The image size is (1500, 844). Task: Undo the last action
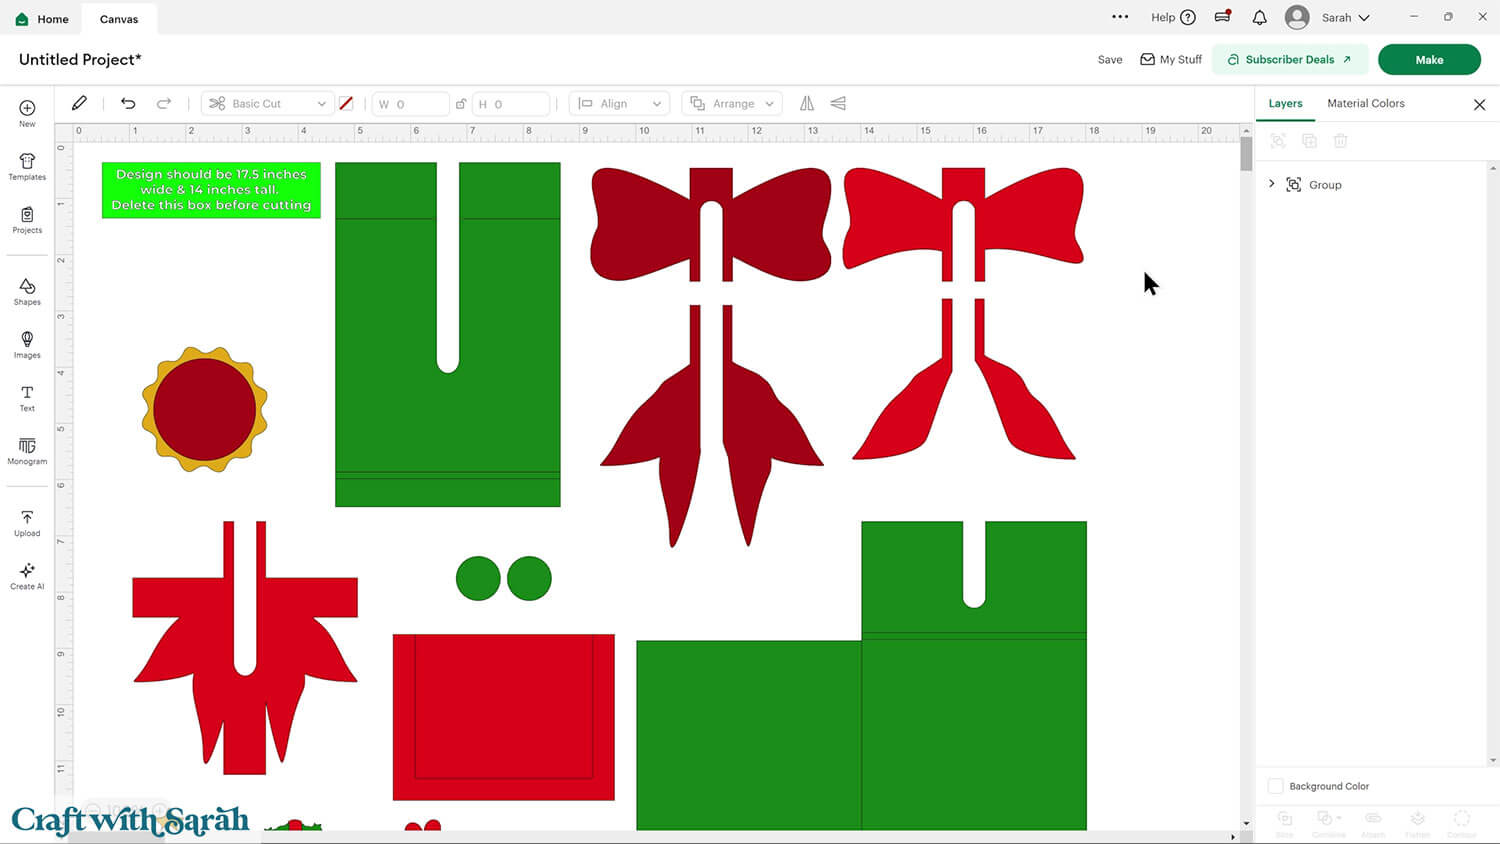coord(128,103)
